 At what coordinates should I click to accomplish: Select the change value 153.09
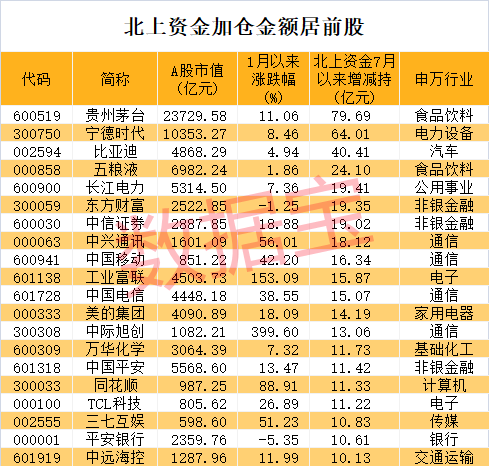coord(275,278)
